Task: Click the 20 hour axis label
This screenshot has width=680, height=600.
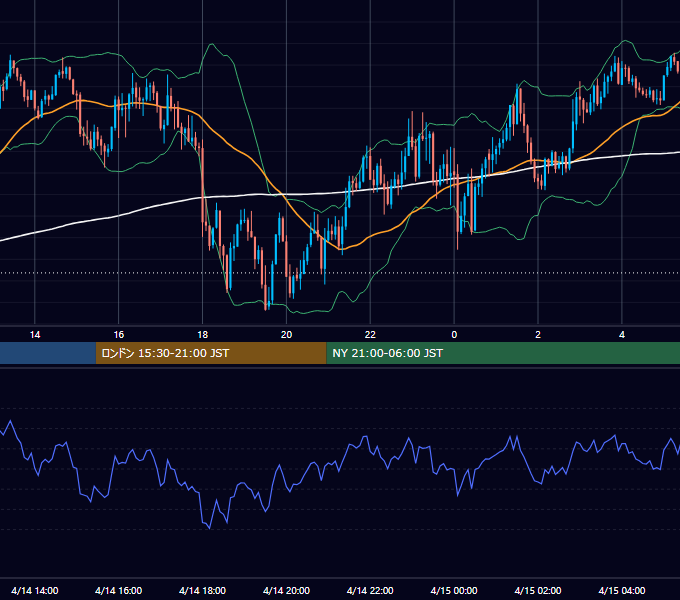Action: coord(286,335)
